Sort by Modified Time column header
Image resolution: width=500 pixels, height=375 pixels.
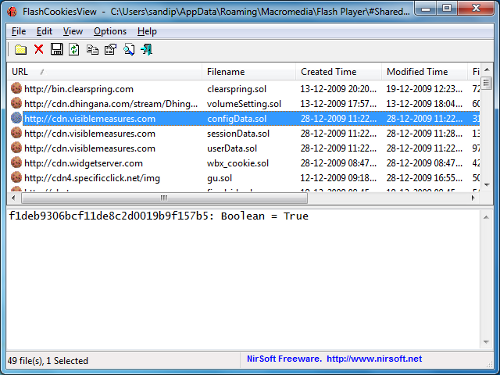pyautogui.click(x=424, y=72)
